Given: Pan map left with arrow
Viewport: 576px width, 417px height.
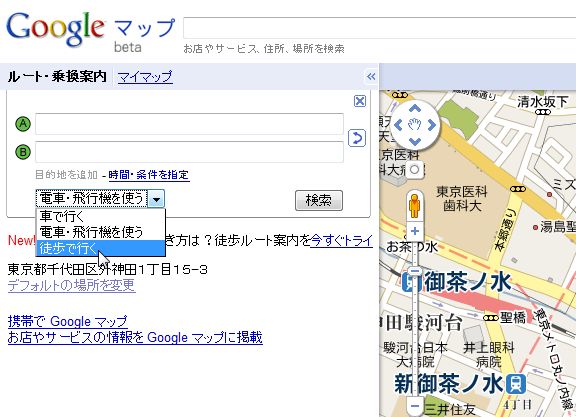Looking at the screenshot, I should click(x=398, y=125).
